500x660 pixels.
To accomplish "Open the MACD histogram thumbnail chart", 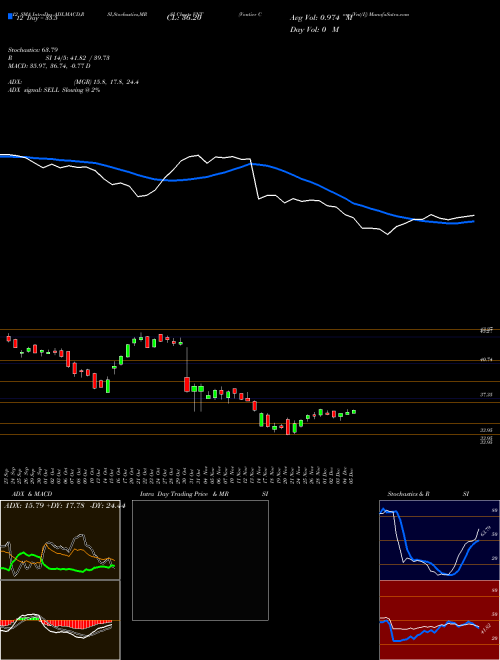I will (x=60, y=620).
